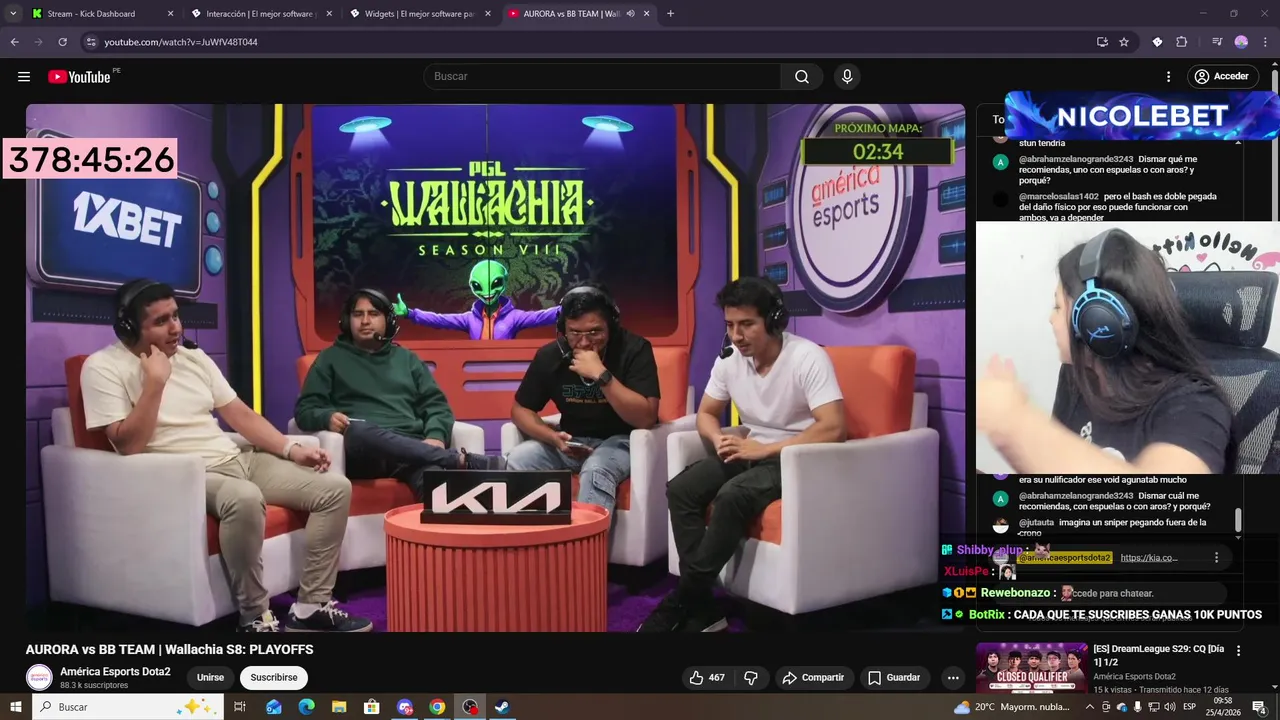
Task: Open Chrome profile avatar
Action: point(1241,42)
